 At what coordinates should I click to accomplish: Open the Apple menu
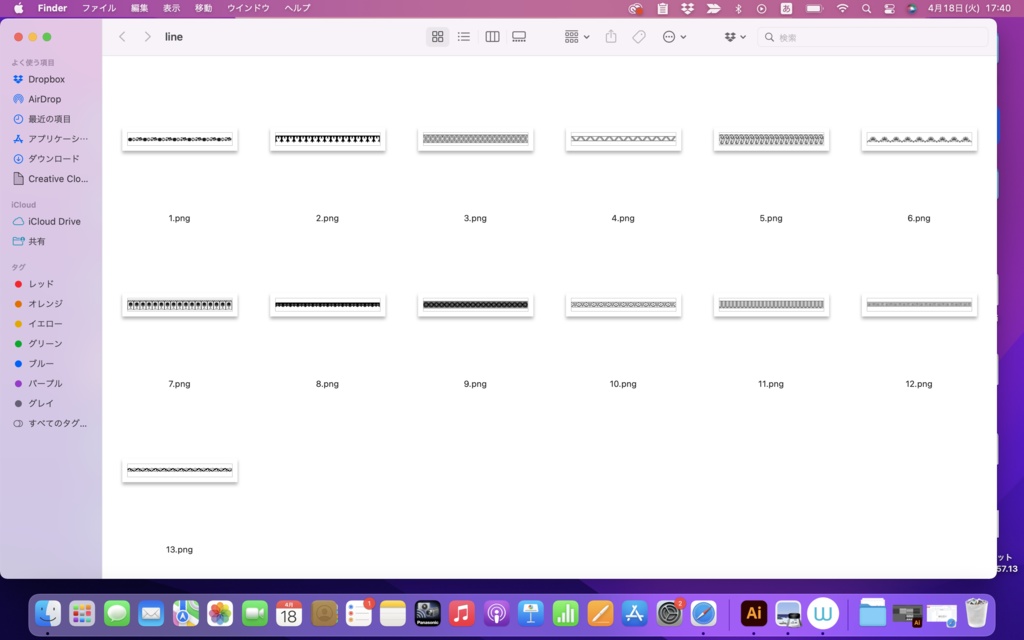coord(18,8)
